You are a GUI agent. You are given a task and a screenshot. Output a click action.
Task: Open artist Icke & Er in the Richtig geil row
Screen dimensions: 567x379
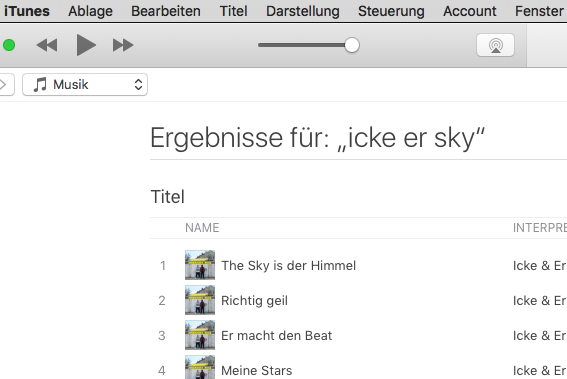point(540,301)
